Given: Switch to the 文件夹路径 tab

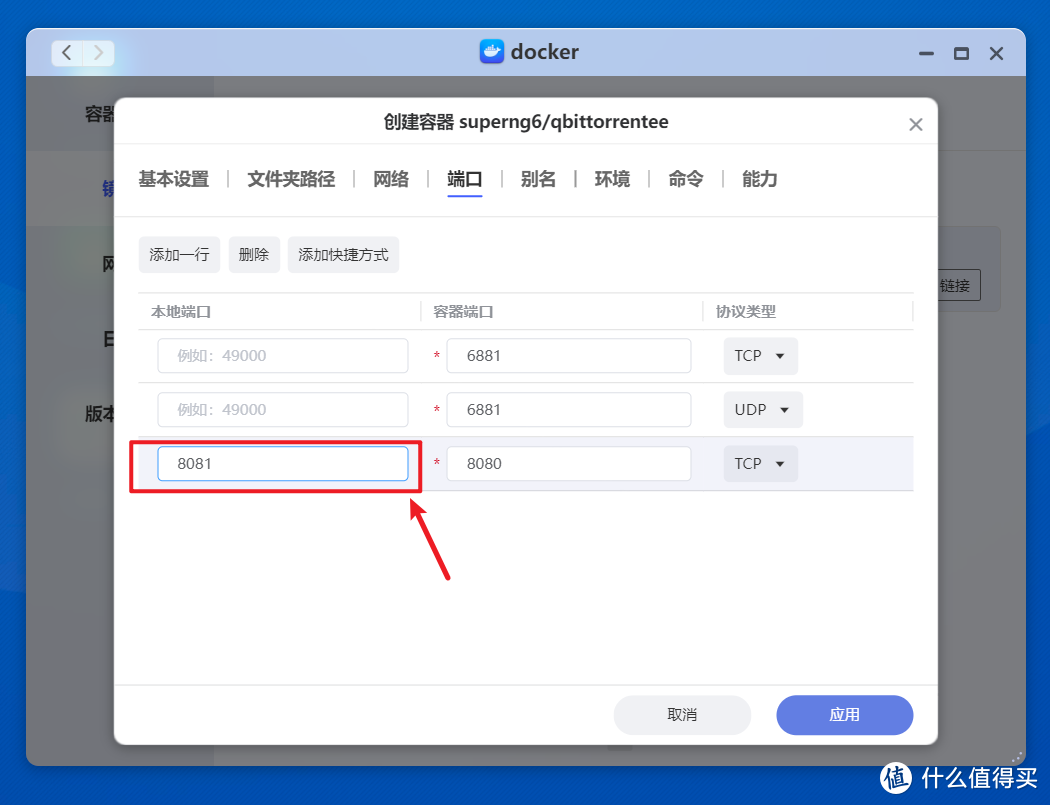Looking at the screenshot, I should click(x=291, y=179).
